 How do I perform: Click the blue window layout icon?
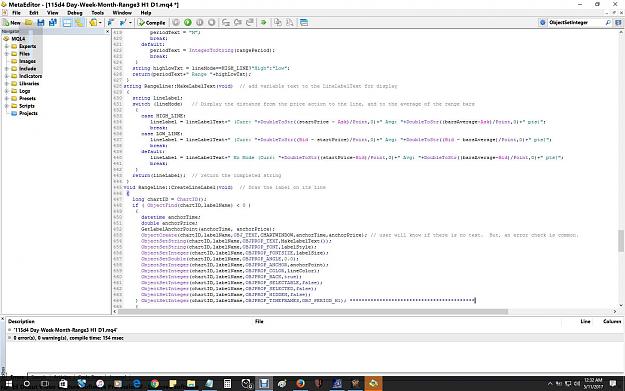point(304,23)
